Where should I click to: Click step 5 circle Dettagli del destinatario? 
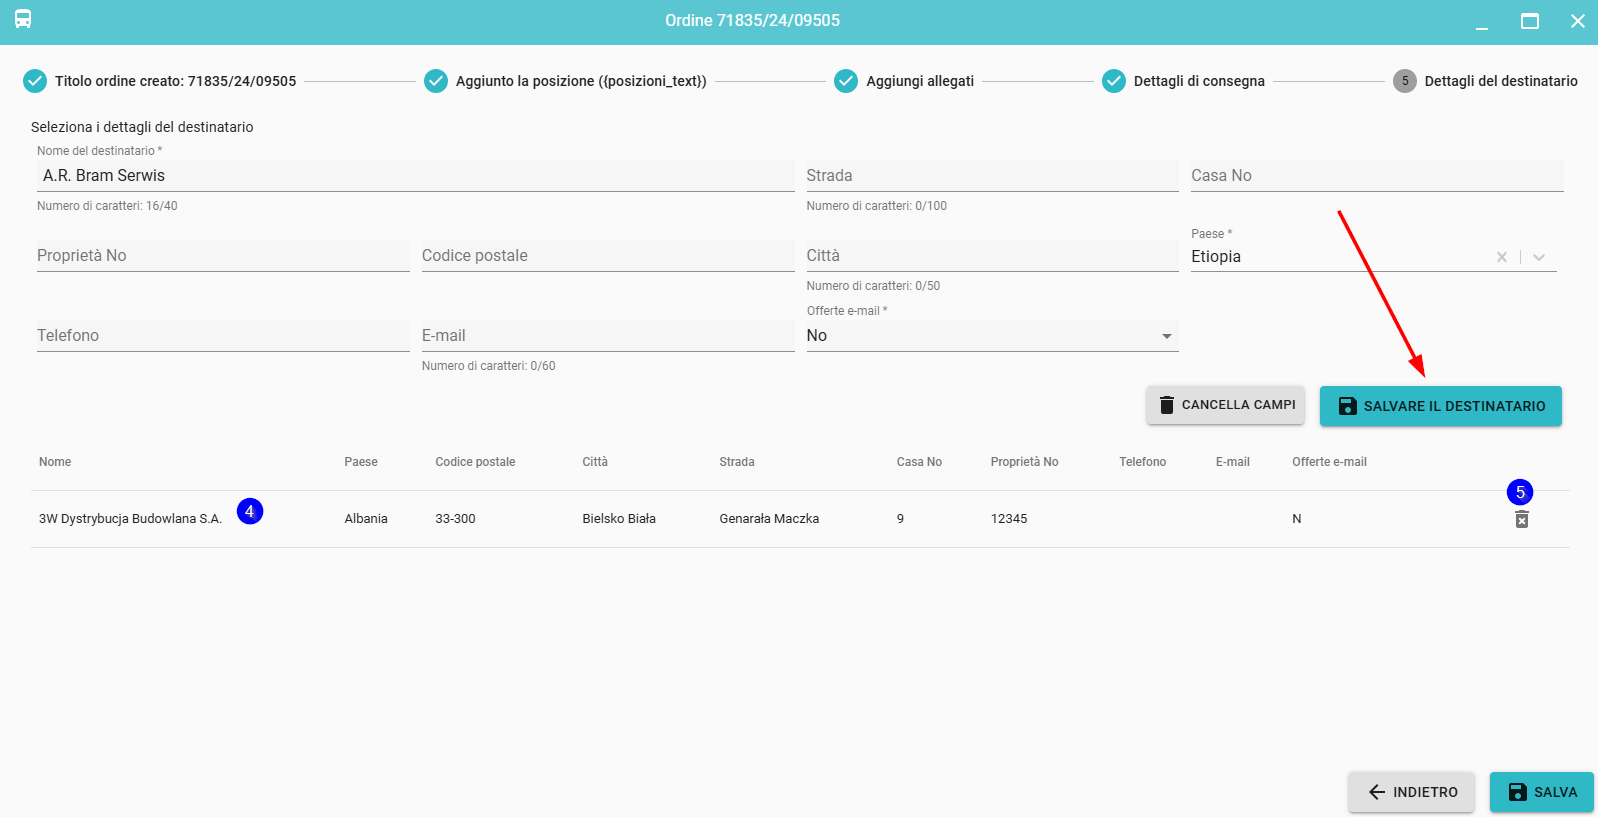[1404, 81]
